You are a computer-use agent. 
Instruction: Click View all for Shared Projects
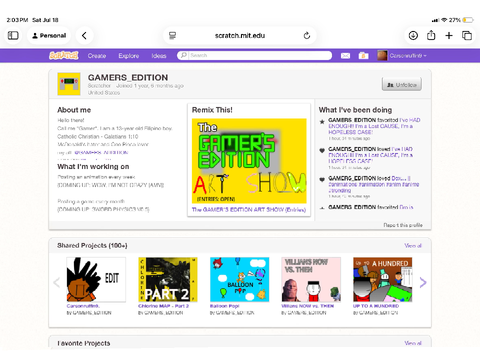413,246
